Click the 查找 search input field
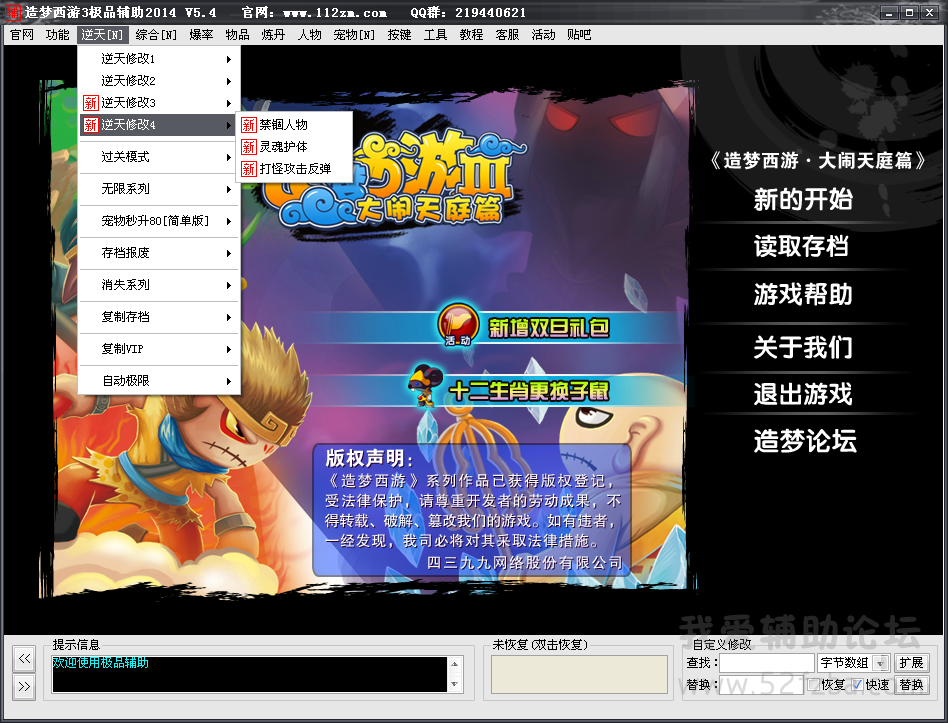Screen dimensions: 948x723 pyautogui.click(x=766, y=663)
